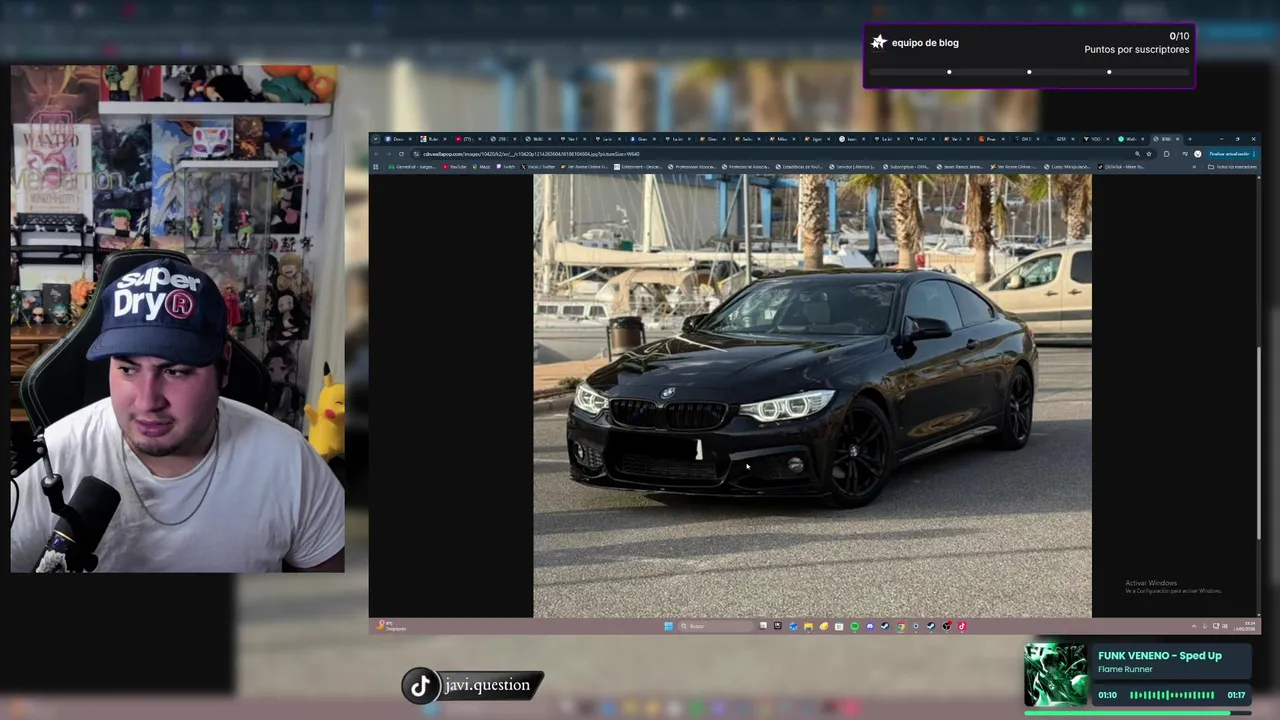Open the browser profile avatar

click(1198, 154)
